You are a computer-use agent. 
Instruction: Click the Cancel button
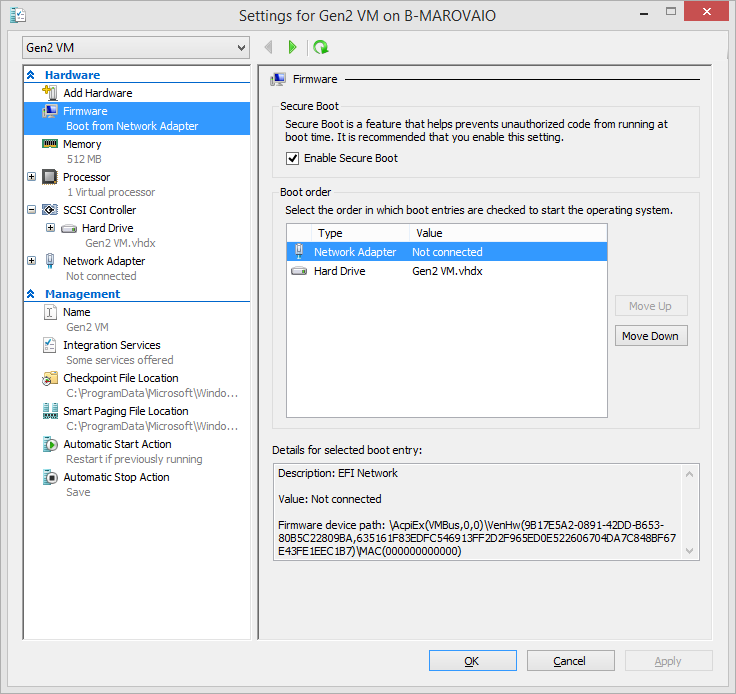coord(569,661)
